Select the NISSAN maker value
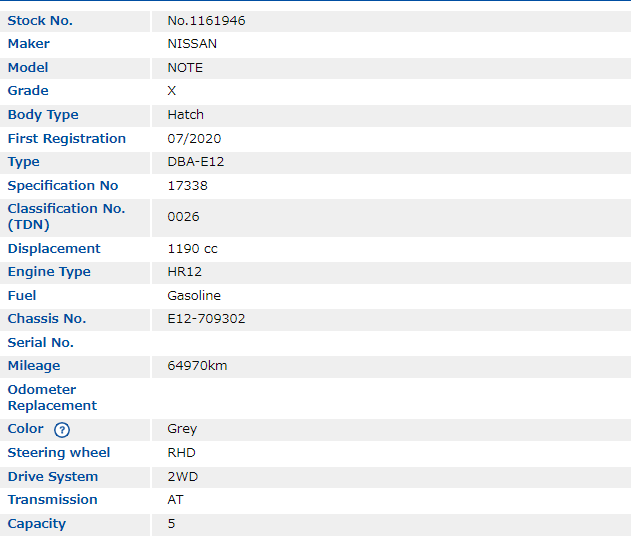This screenshot has height=546, width=631. coord(192,44)
